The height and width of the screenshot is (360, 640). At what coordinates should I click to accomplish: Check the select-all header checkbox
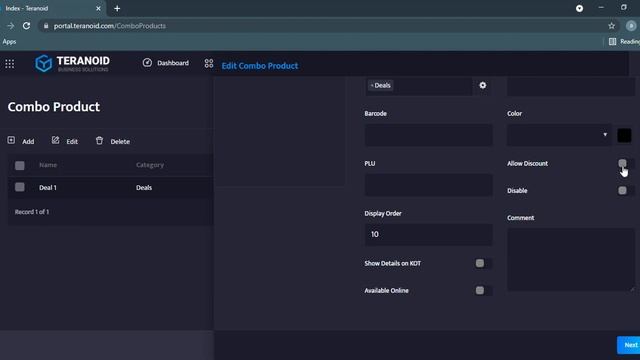tap(20, 165)
